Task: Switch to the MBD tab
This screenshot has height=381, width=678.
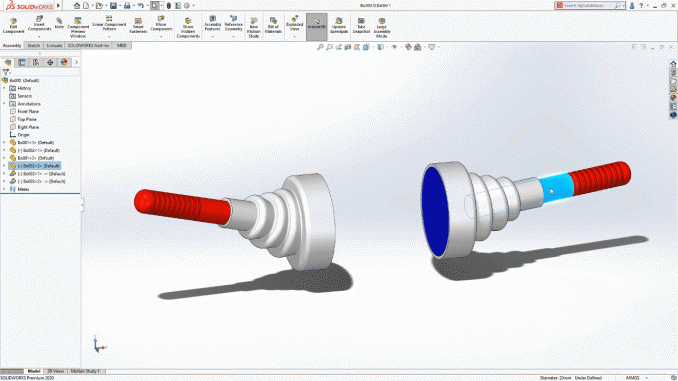Action: click(122, 45)
